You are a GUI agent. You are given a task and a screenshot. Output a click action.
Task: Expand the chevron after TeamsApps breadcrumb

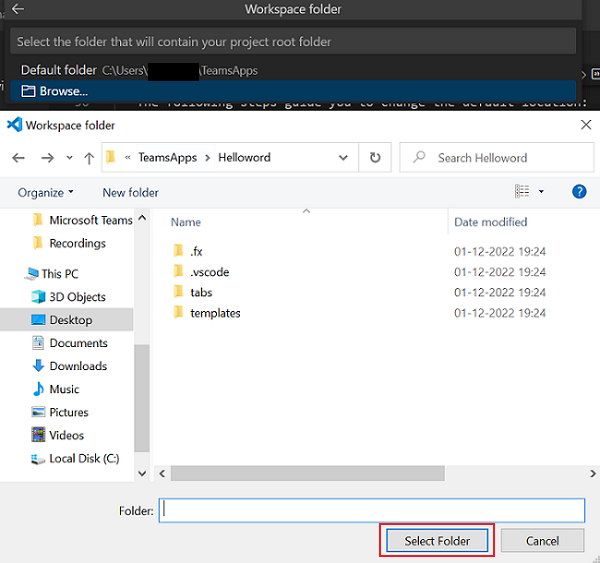click(x=207, y=158)
